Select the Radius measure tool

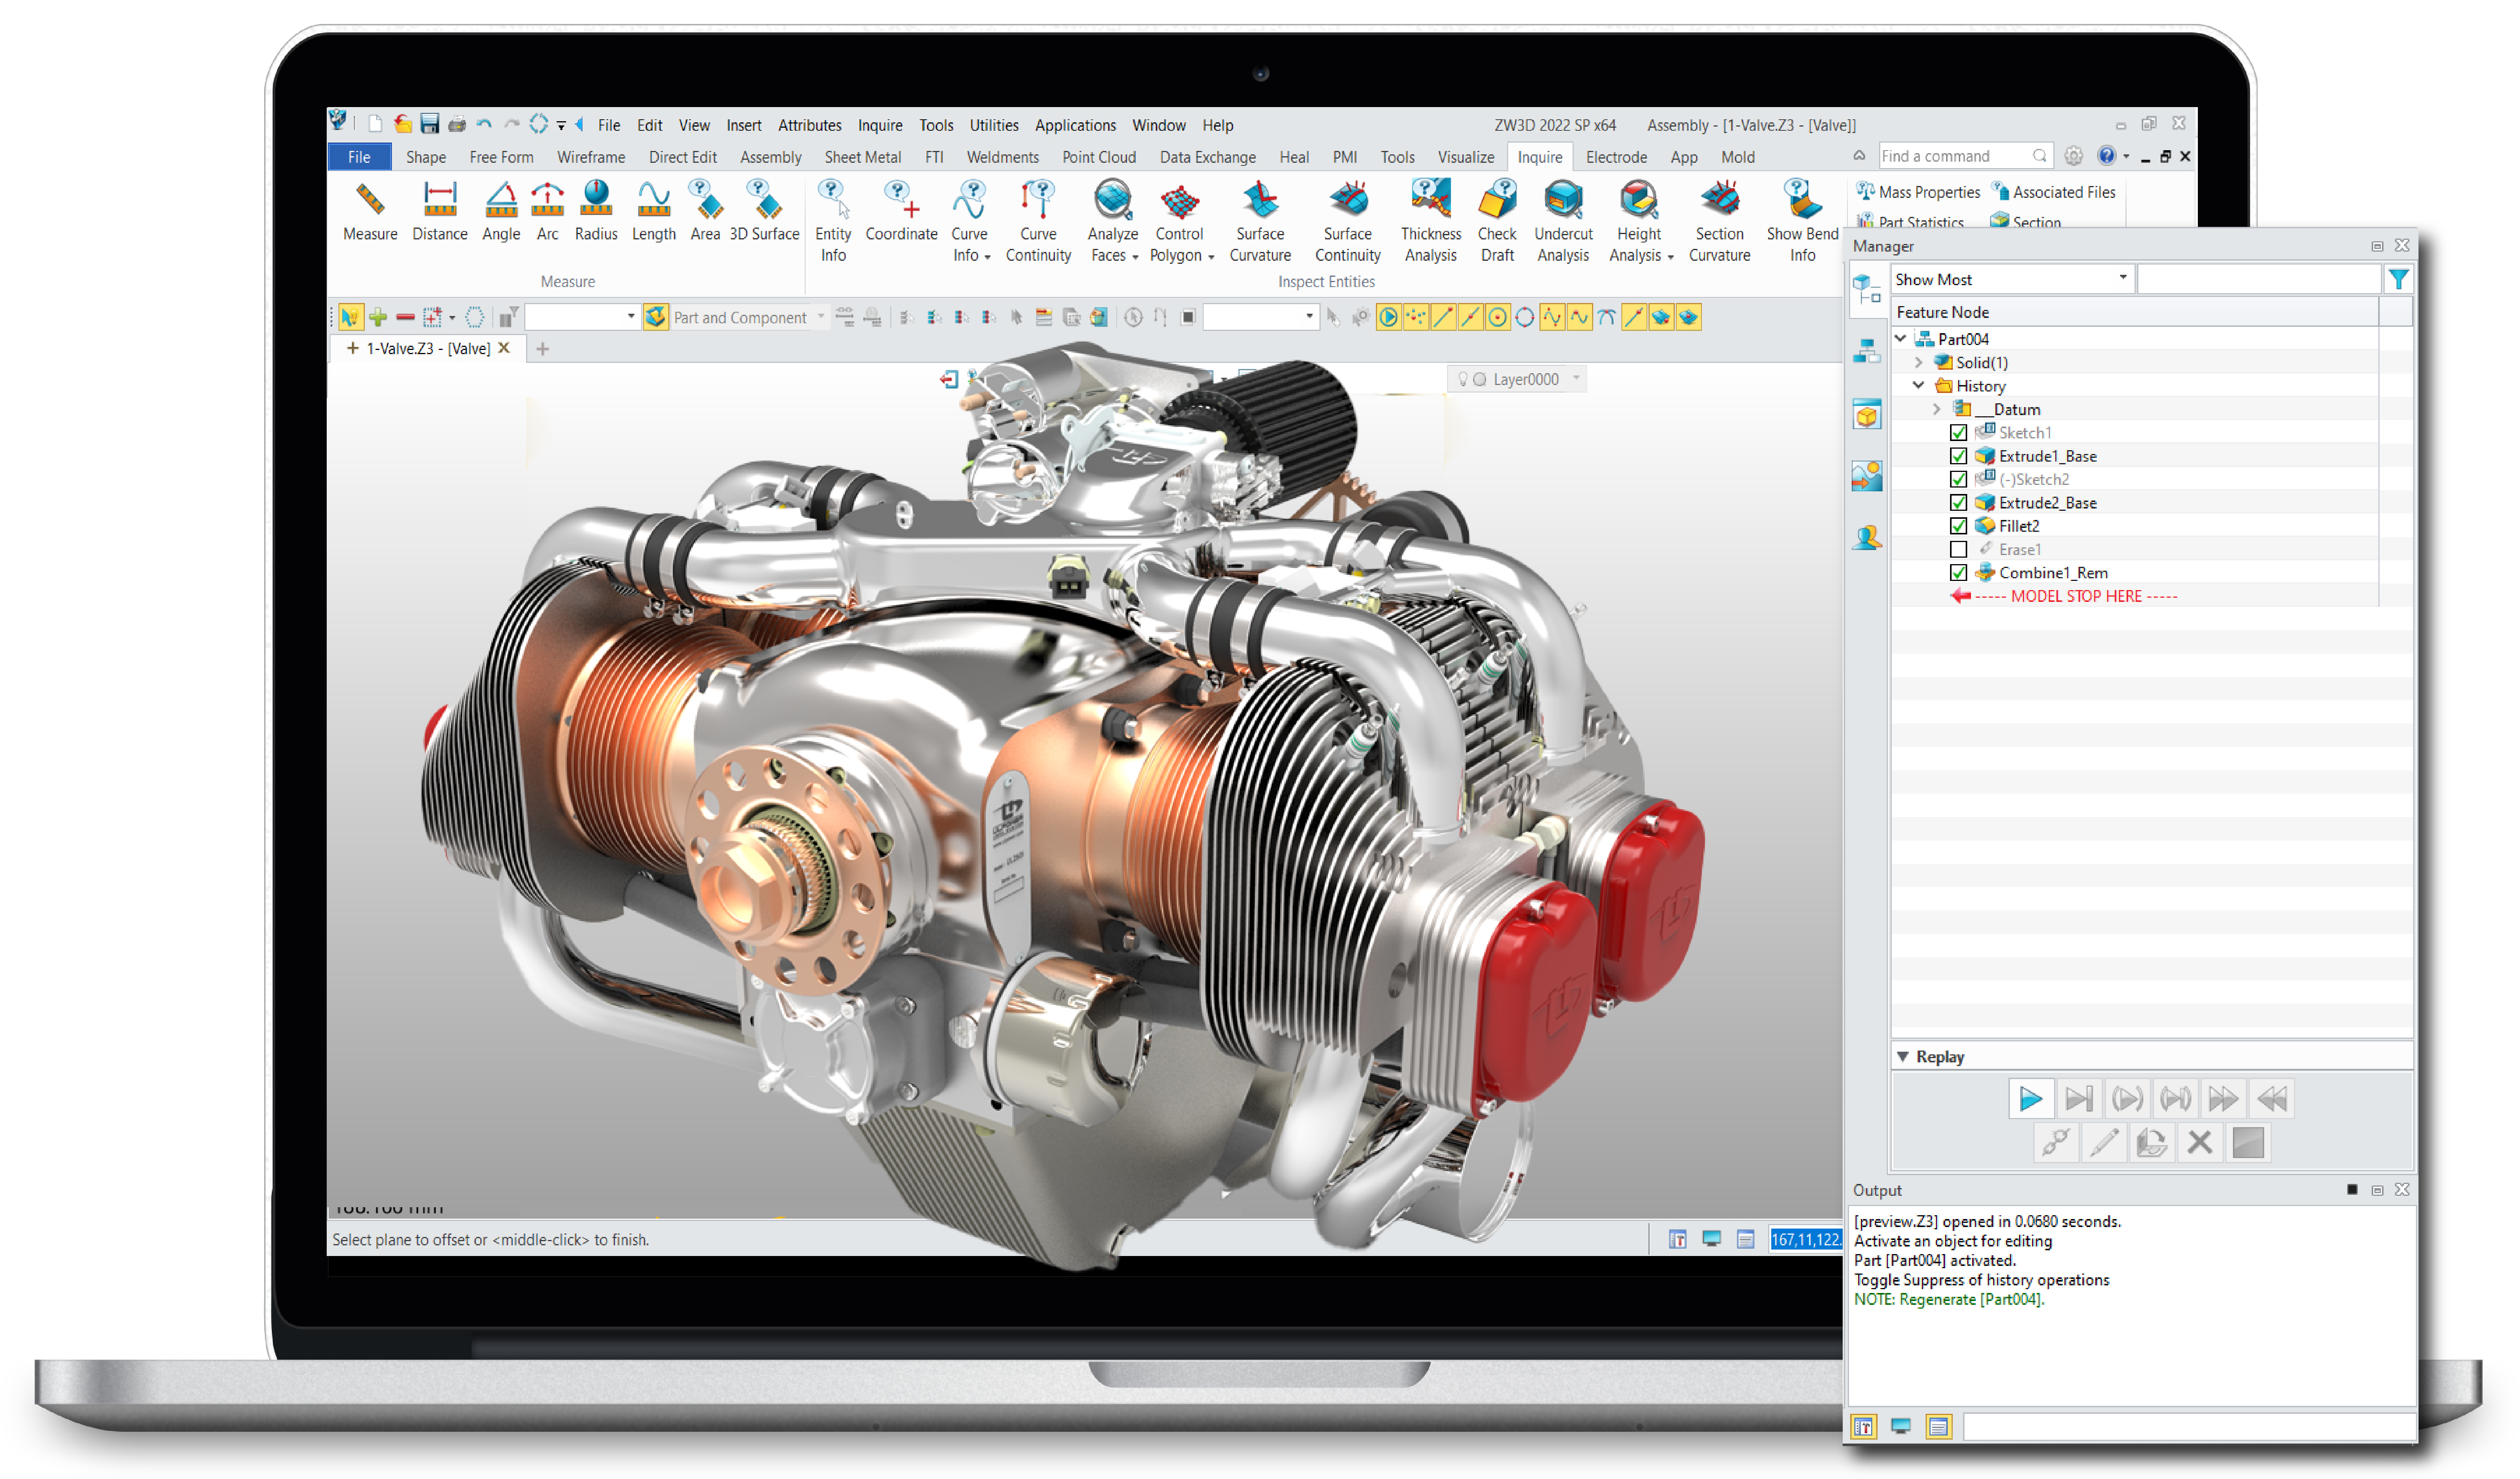coord(596,211)
